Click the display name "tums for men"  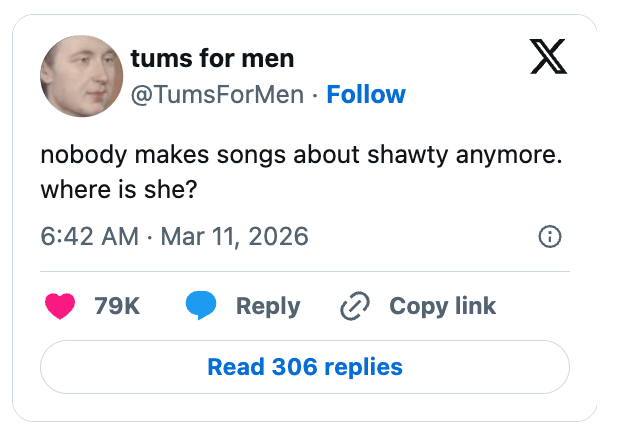[212, 58]
